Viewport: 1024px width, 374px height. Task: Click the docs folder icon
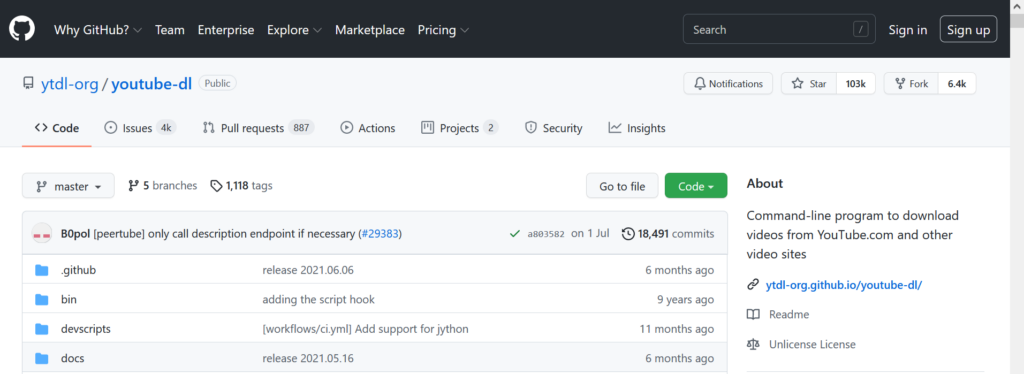click(x=42, y=358)
